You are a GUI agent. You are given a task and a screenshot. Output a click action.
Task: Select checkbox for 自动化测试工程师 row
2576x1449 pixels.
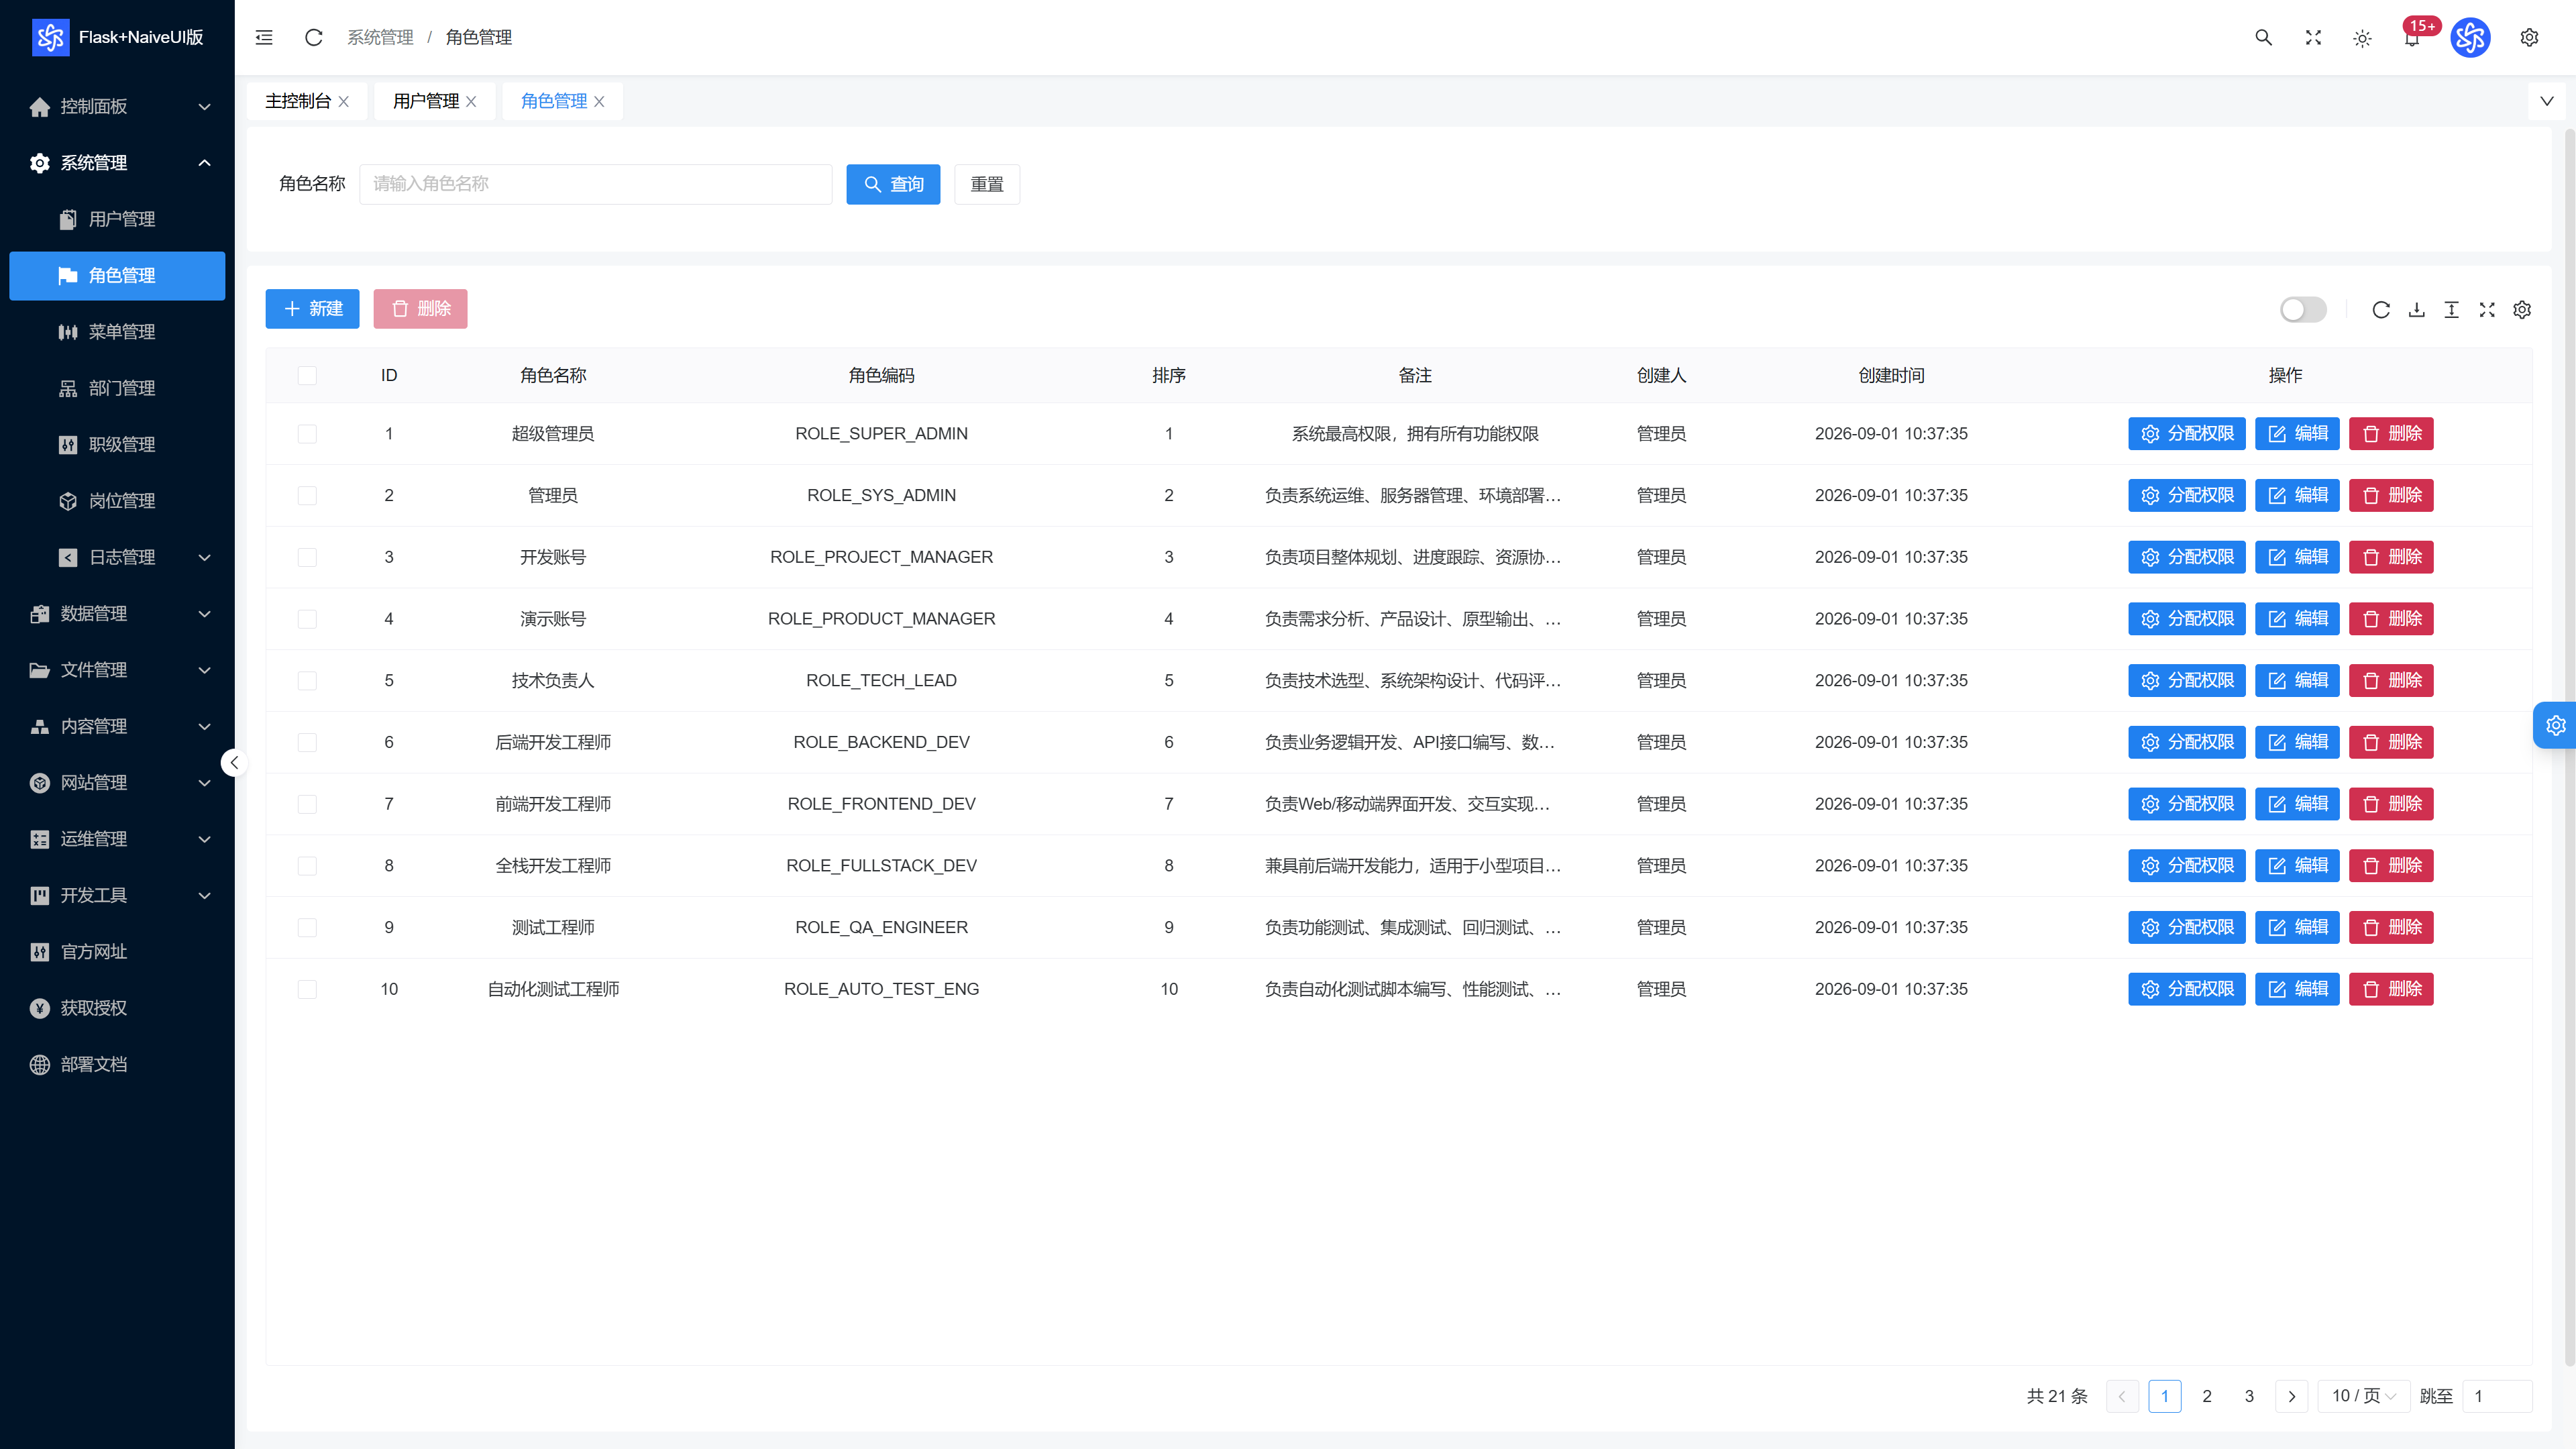coord(307,989)
